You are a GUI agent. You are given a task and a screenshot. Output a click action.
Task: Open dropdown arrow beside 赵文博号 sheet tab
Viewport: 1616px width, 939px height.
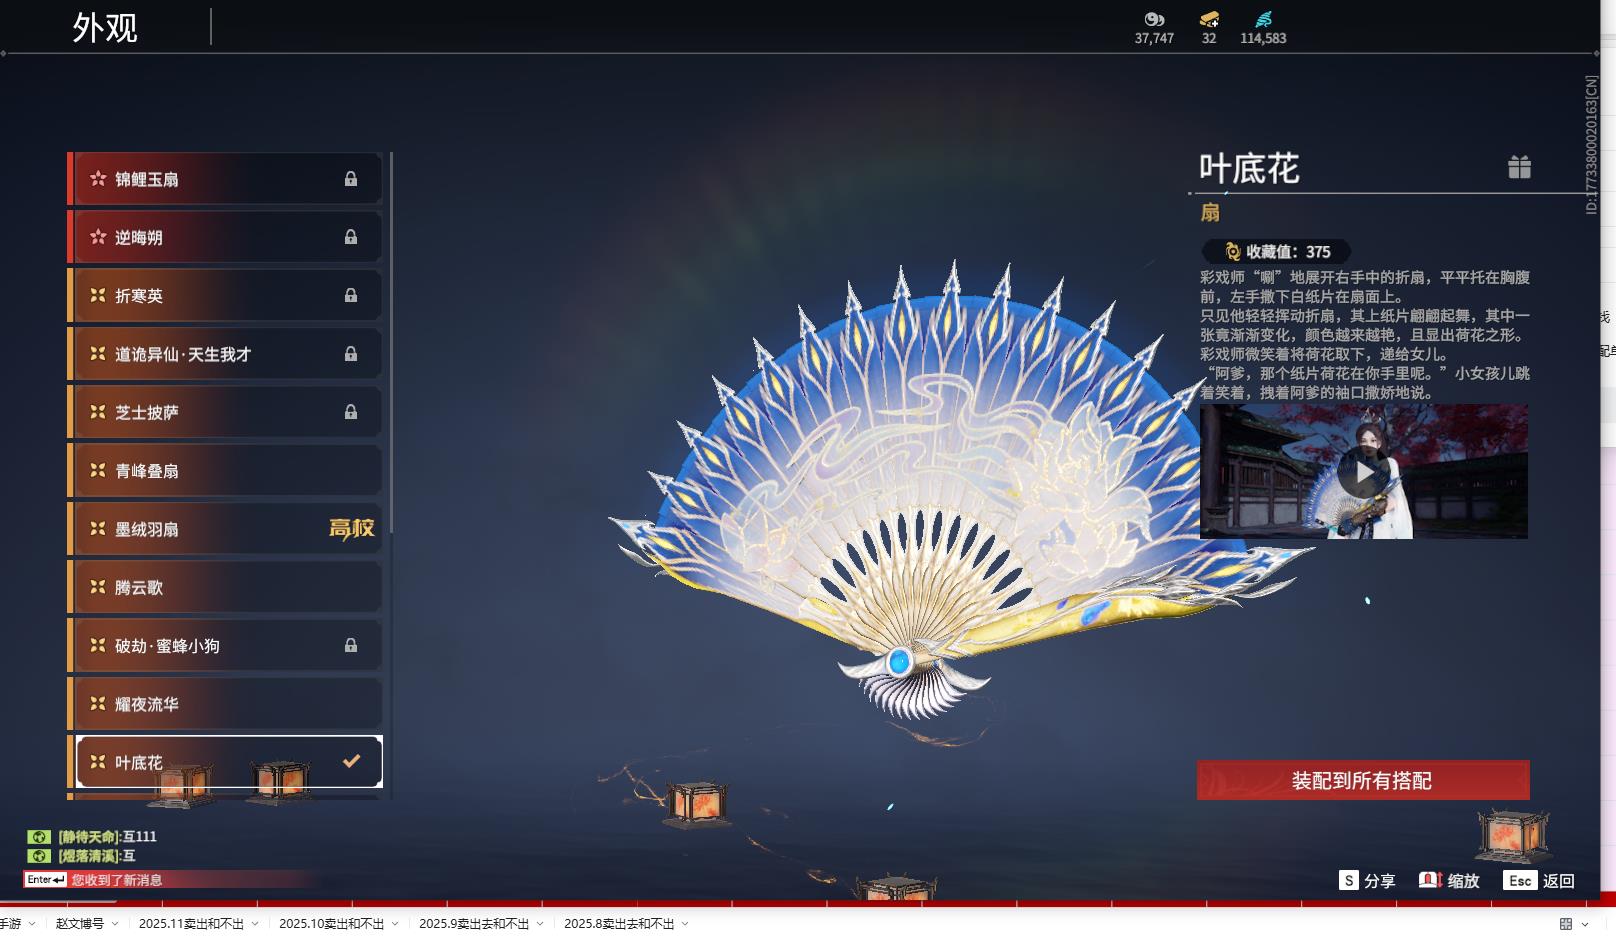click(115, 924)
